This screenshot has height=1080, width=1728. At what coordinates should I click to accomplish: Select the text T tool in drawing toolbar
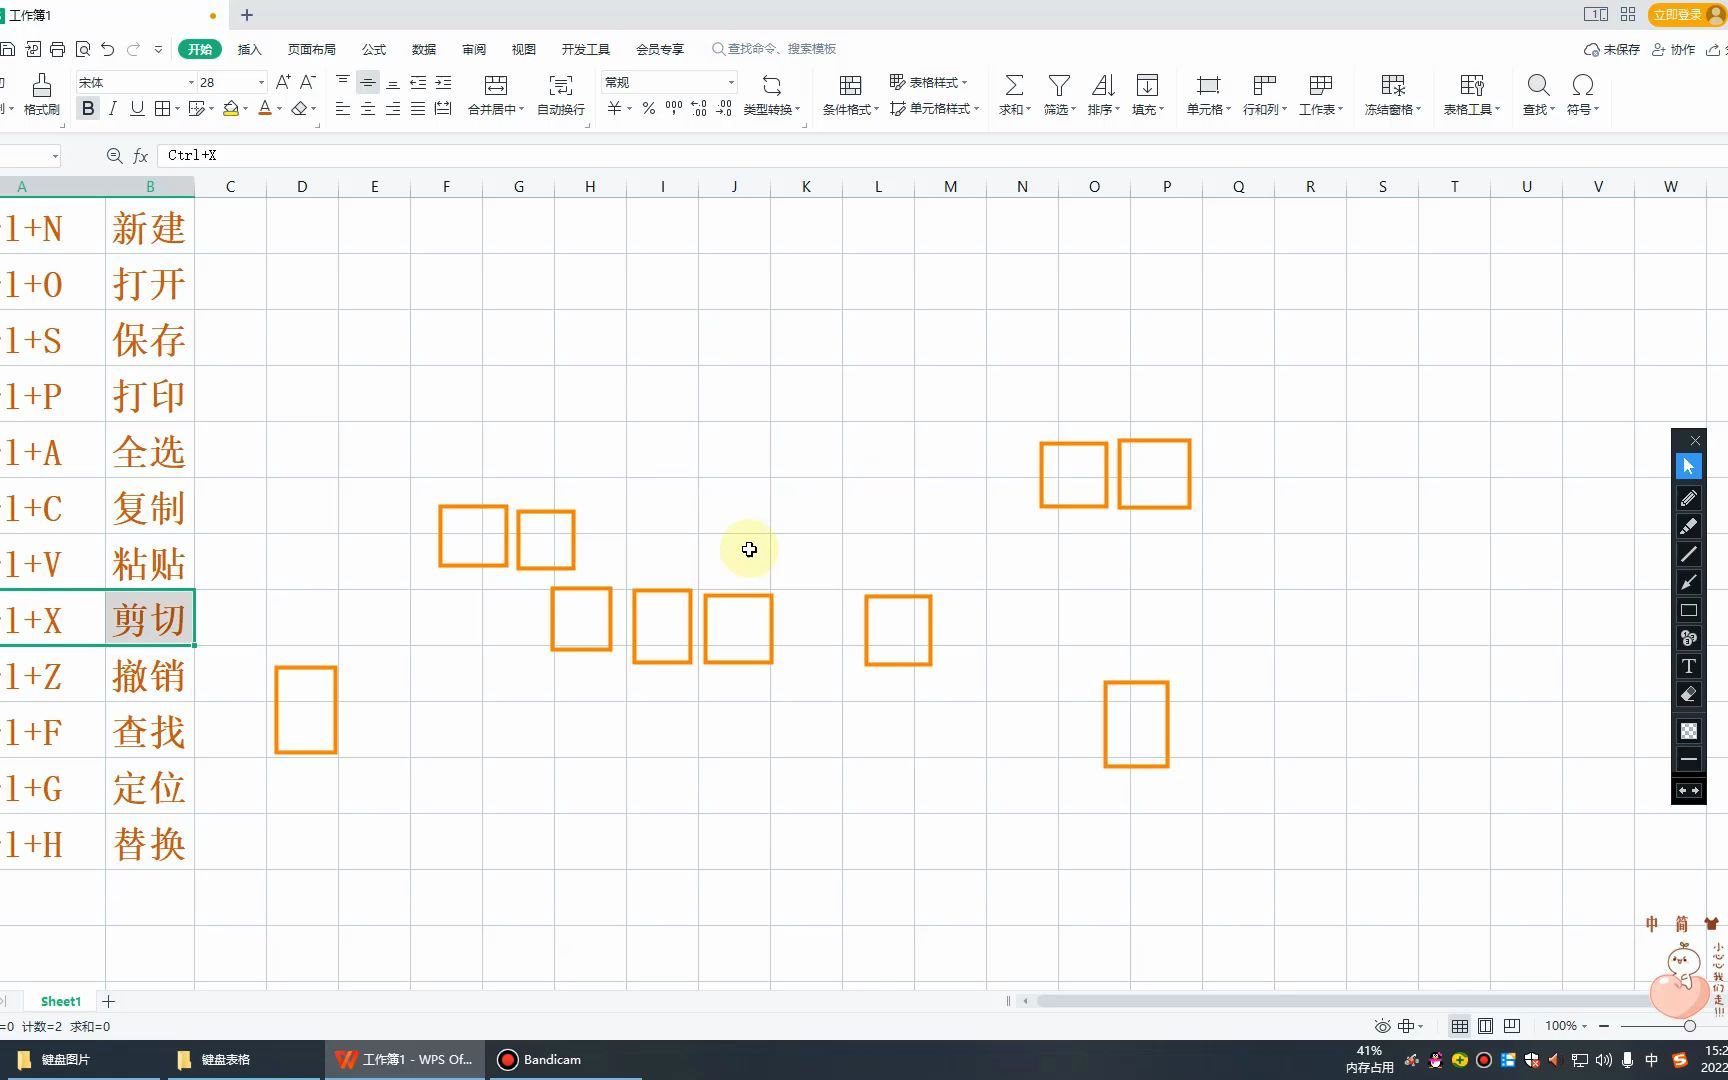click(x=1688, y=666)
